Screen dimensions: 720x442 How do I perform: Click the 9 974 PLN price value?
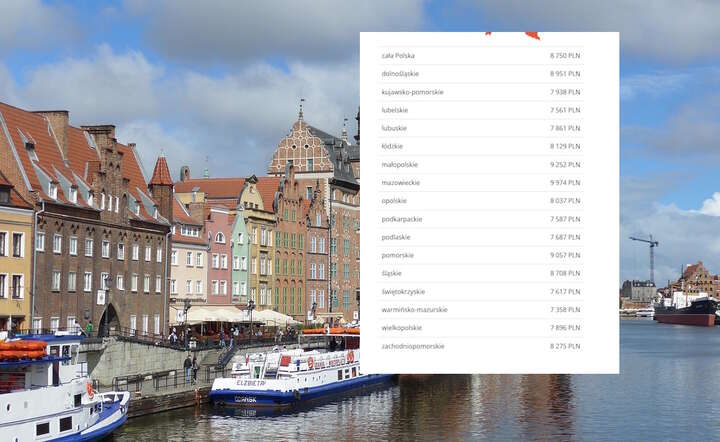click(x=564, y=183)
